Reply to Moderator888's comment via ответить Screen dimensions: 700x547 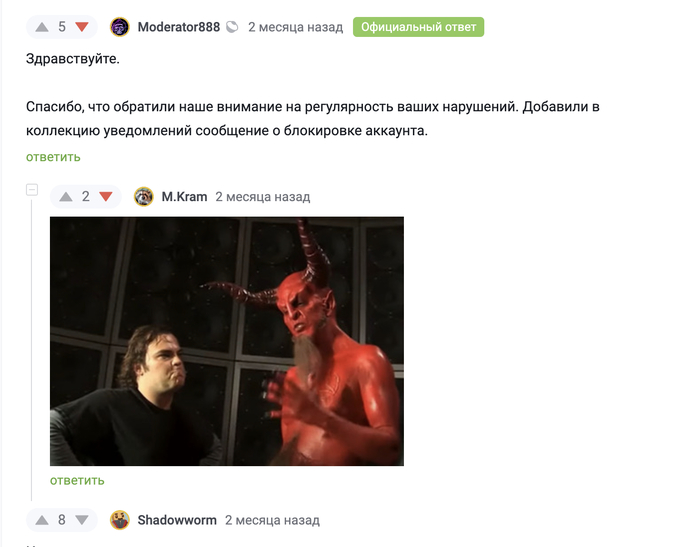[53, 157]
